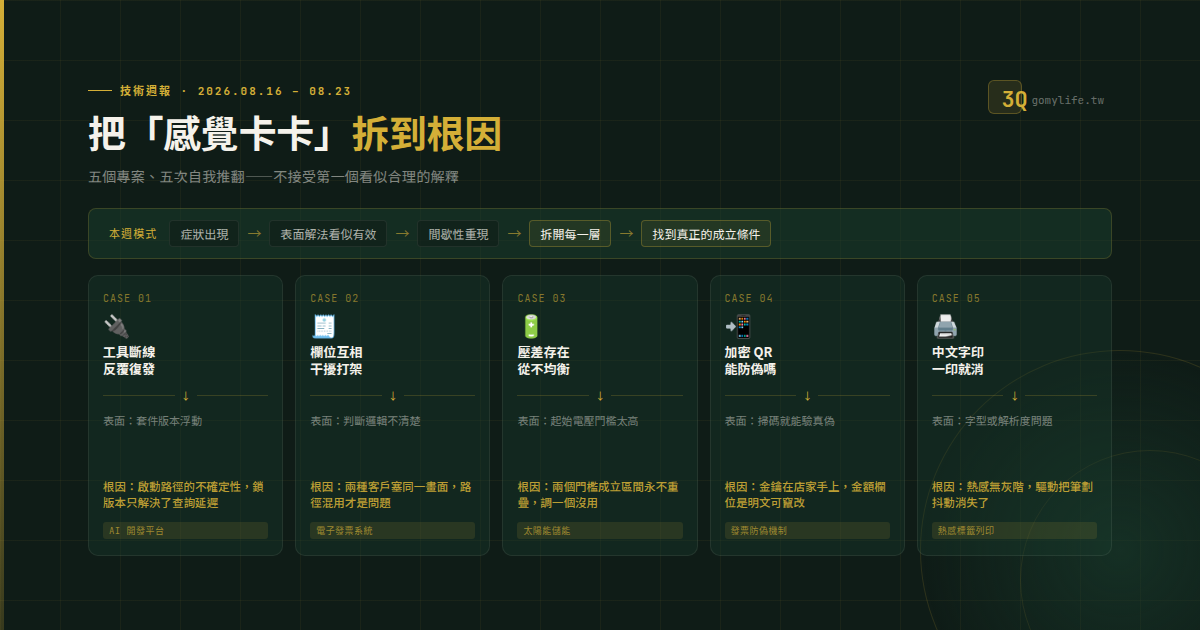Image resolution: width=1200 pixels, height=630 pixels.
Task: Click the header 技術週報 · 2026.08.16 – 08.23
Action: click(x=235, y=90)
